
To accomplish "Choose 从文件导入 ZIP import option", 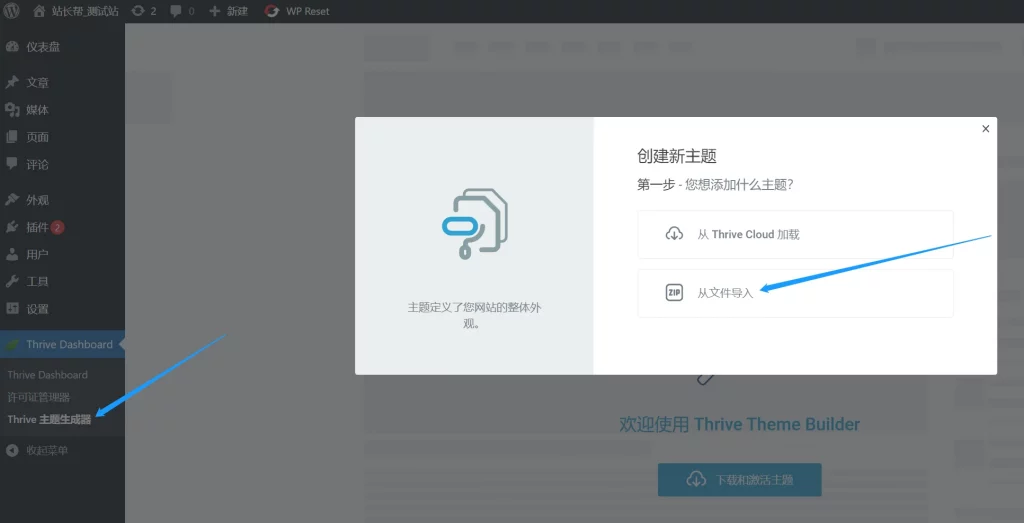I will [795, 293].
